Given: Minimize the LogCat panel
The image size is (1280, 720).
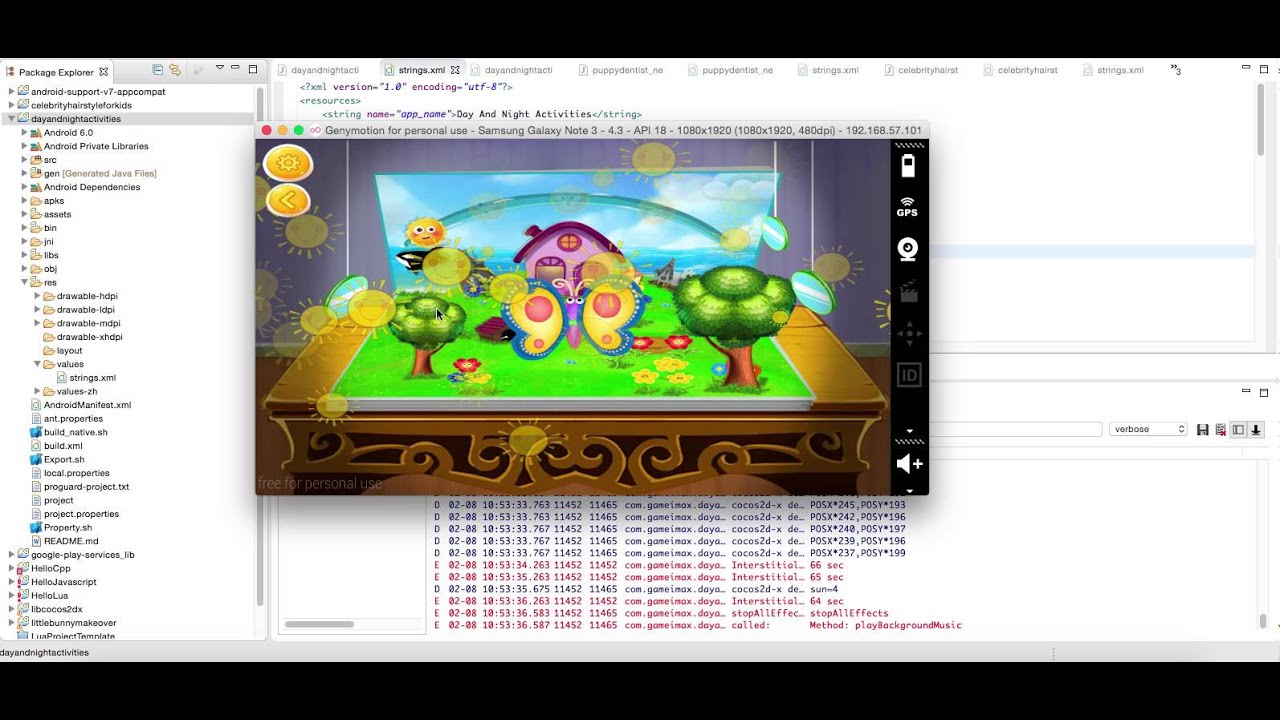Looking at the screenshot, I should pyautogui.click(x=1246, y=391).
